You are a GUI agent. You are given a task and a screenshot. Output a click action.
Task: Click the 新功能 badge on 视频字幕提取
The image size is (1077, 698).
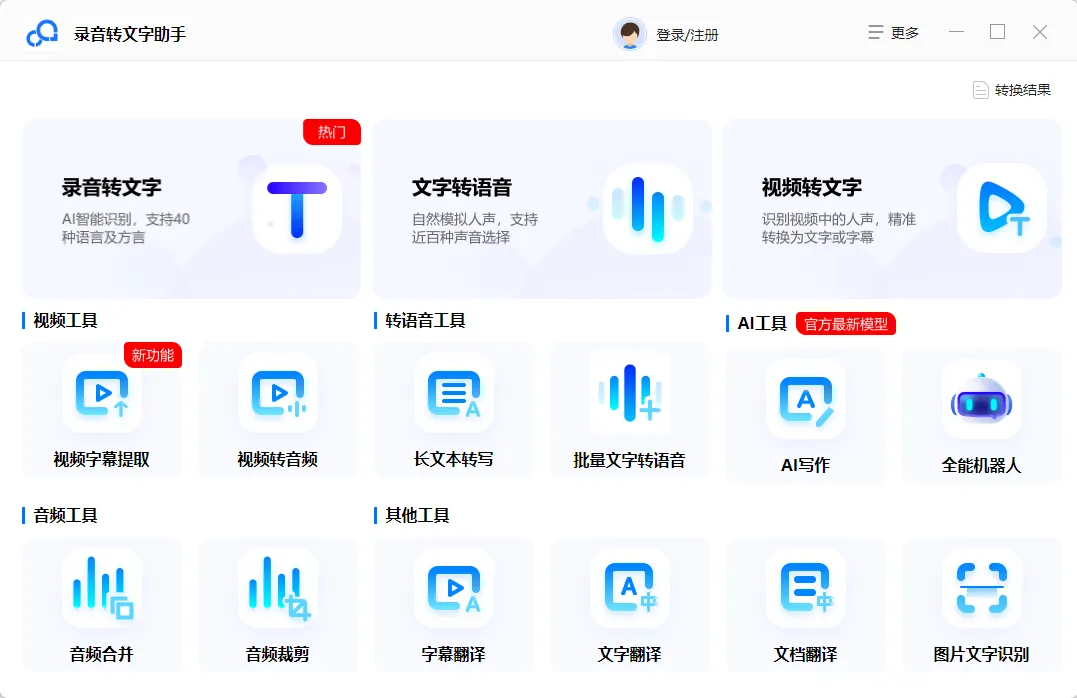coord(152,355)
